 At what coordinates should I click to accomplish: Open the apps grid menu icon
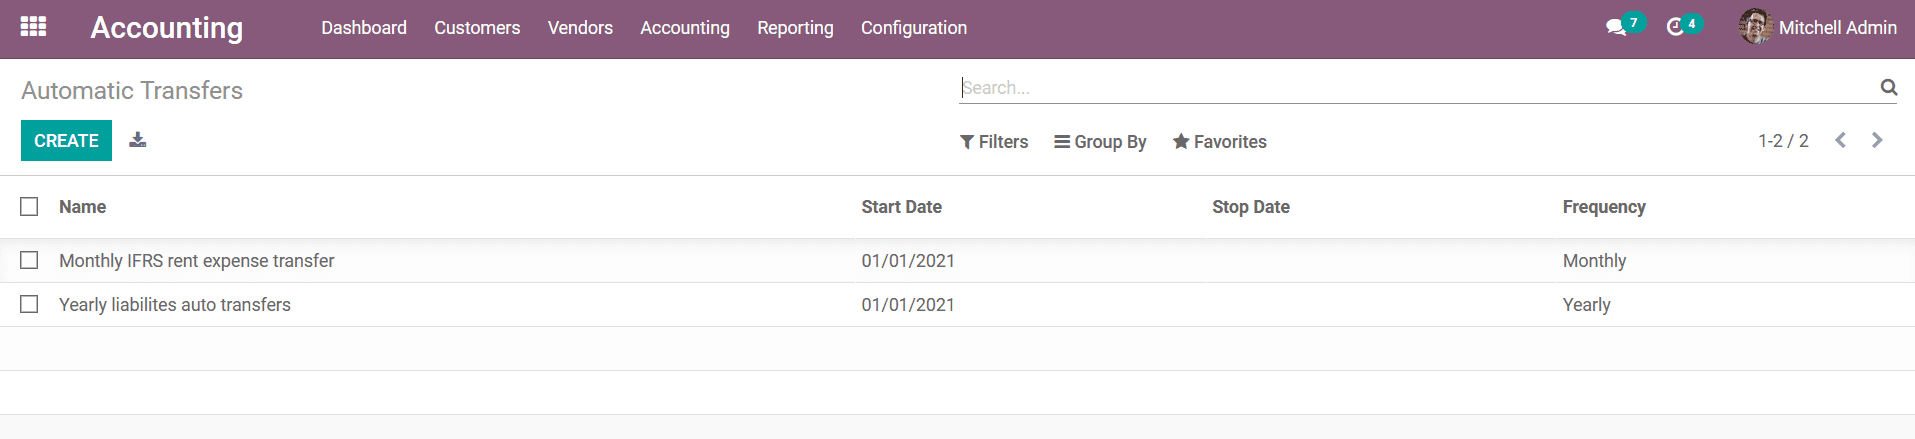point(33,27)
